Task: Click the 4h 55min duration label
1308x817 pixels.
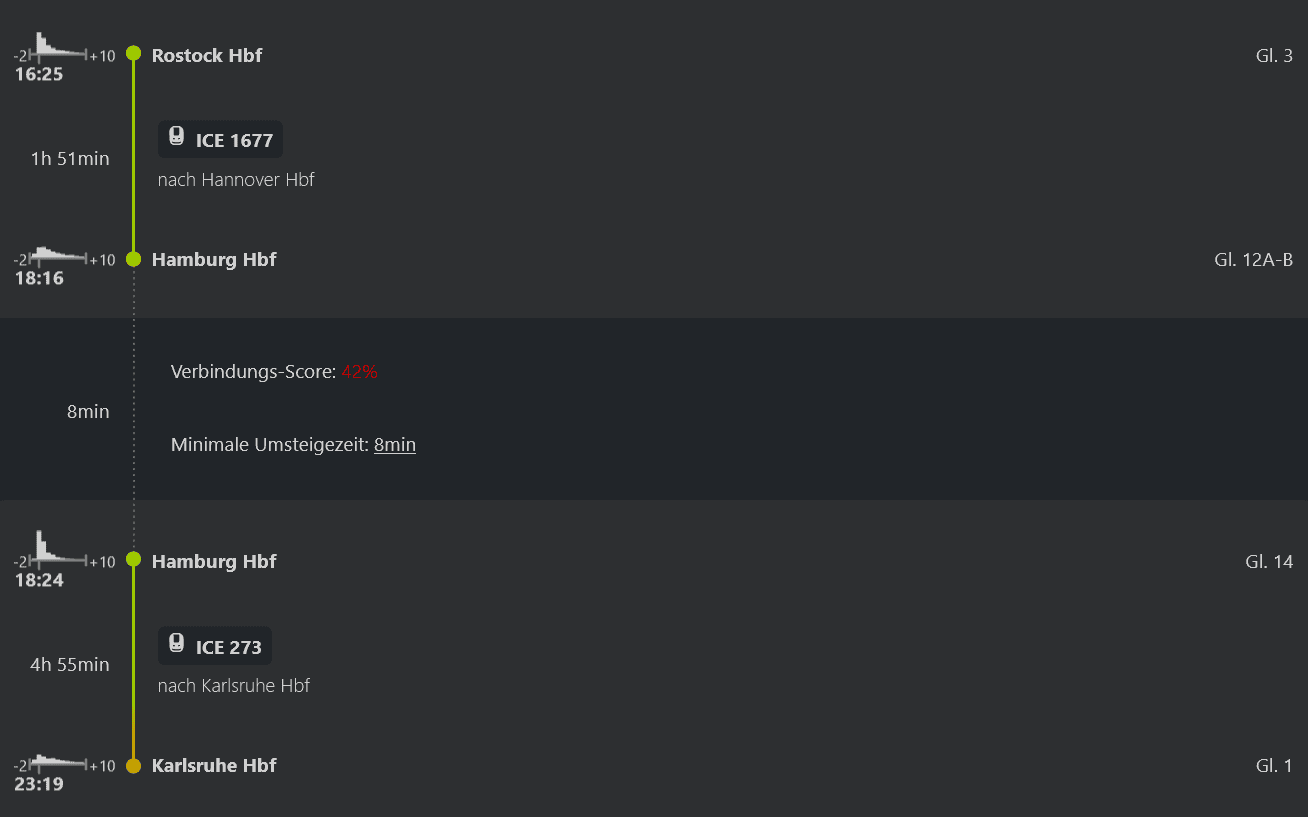Action: coord(70,665)
